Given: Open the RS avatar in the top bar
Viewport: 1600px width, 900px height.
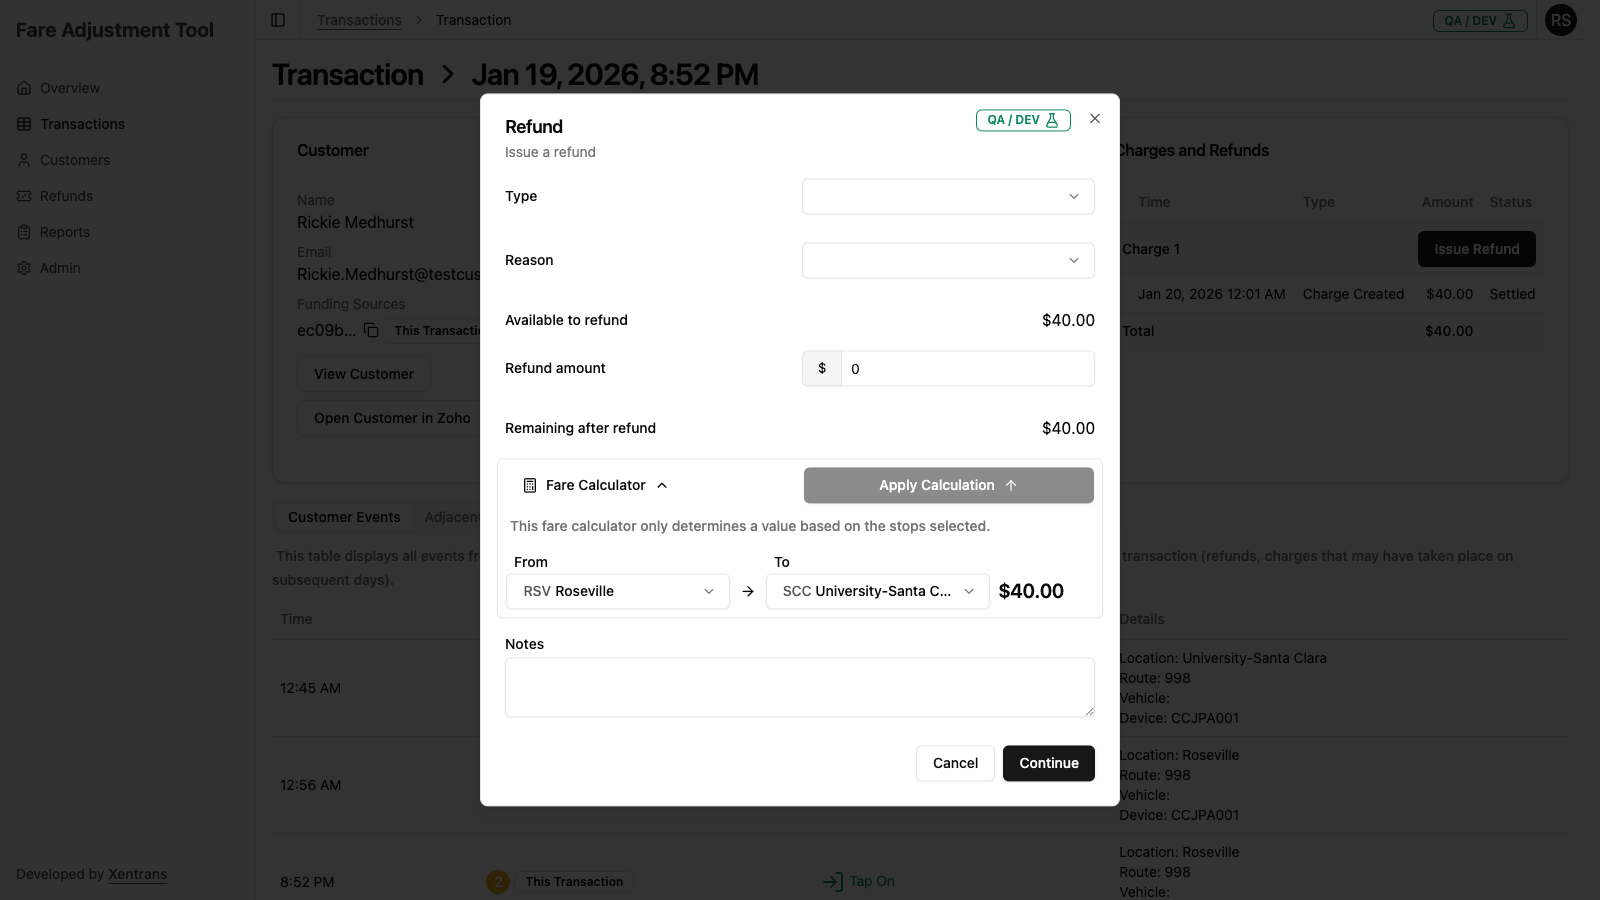Looking at the screenshot, I should pos(1561,19).
